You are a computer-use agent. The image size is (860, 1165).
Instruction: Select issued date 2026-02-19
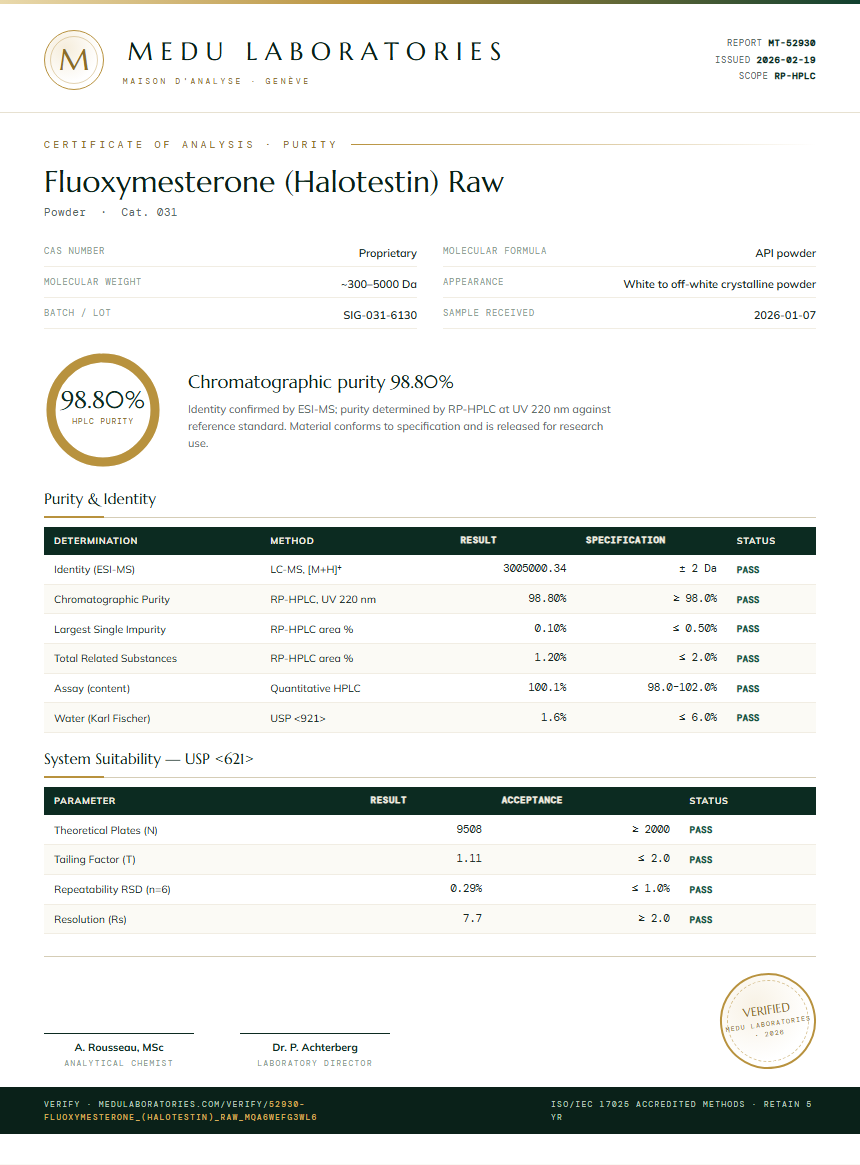(x=786, y=59)
